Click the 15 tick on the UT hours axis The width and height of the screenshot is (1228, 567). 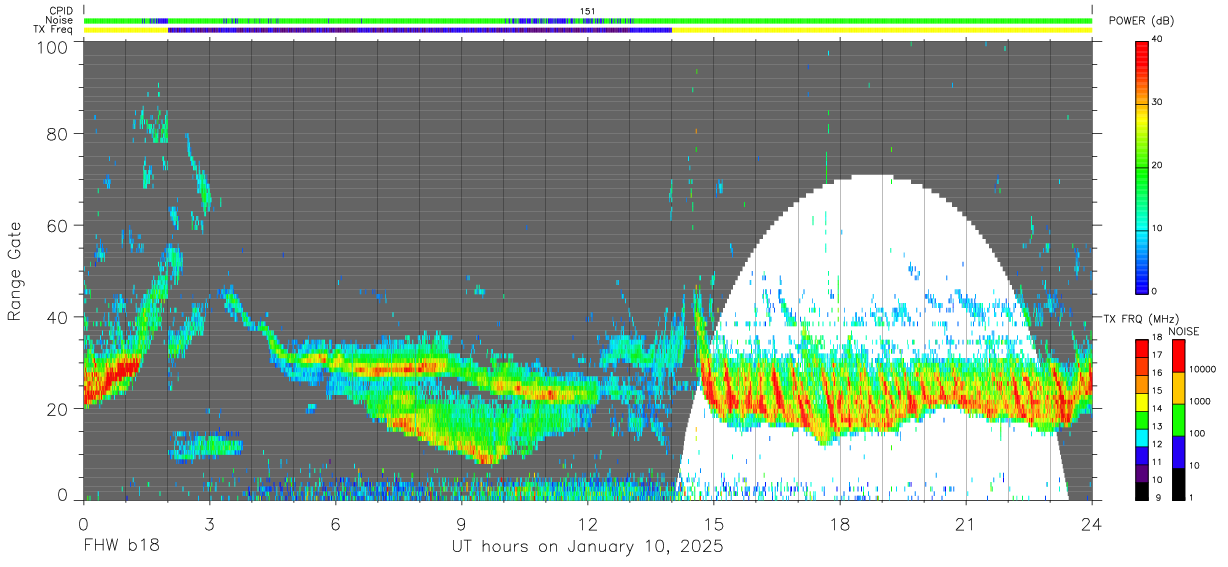[714, 524]
